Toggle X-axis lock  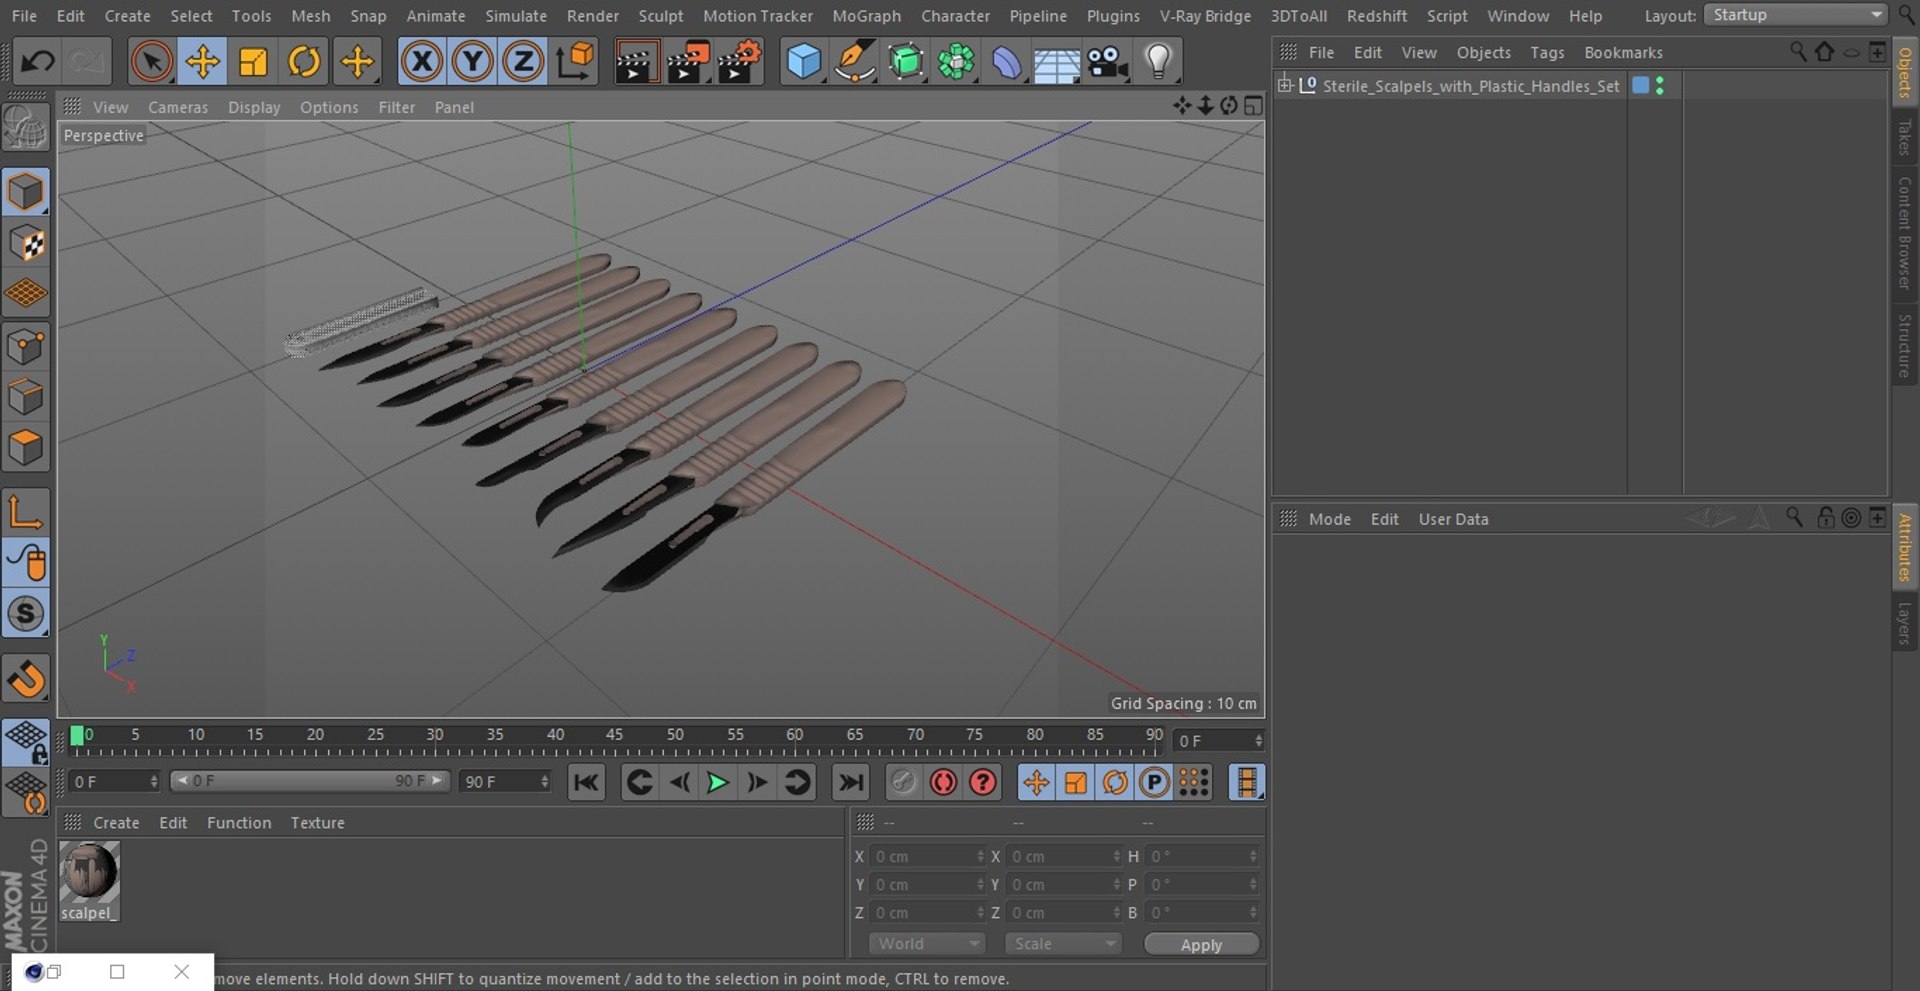click(422, 62)
